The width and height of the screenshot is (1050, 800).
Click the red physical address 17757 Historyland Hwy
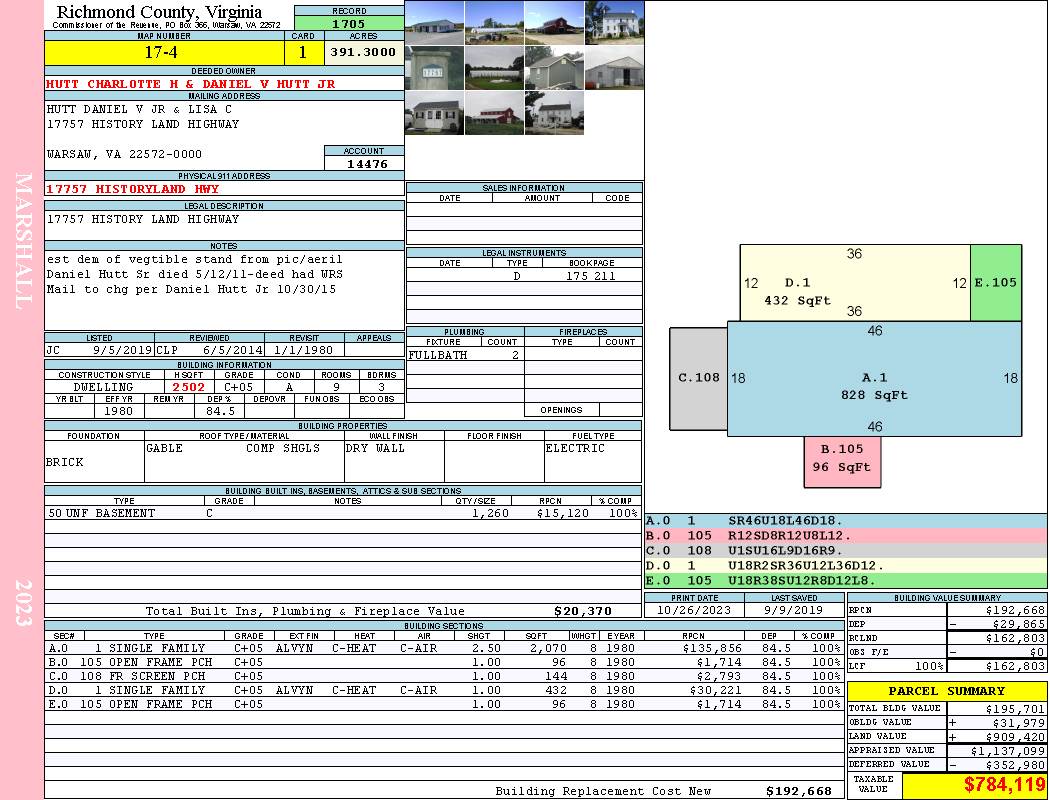point(132,188)
